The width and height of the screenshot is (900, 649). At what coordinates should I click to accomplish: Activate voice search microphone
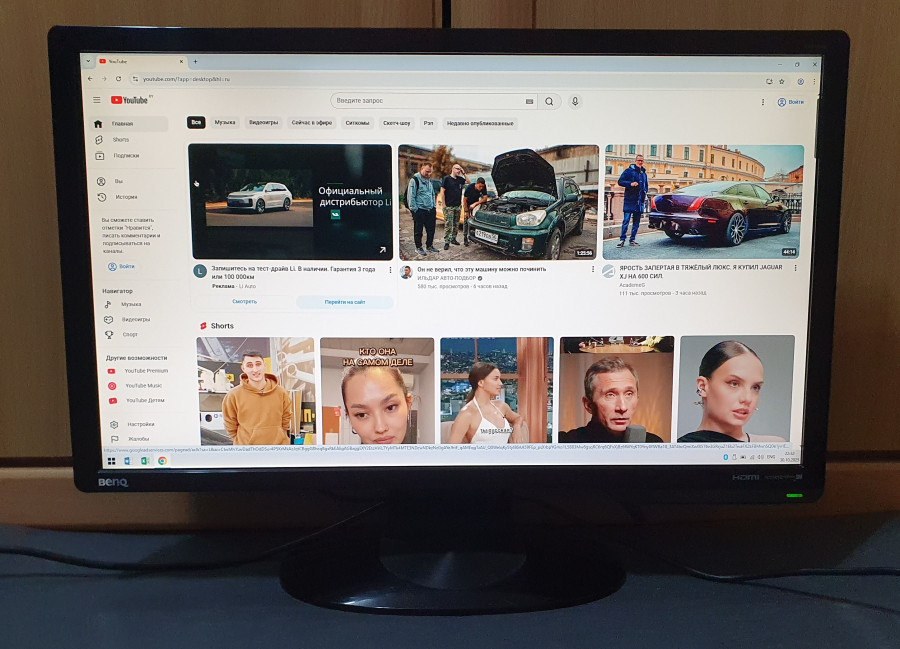click(575, 102)
